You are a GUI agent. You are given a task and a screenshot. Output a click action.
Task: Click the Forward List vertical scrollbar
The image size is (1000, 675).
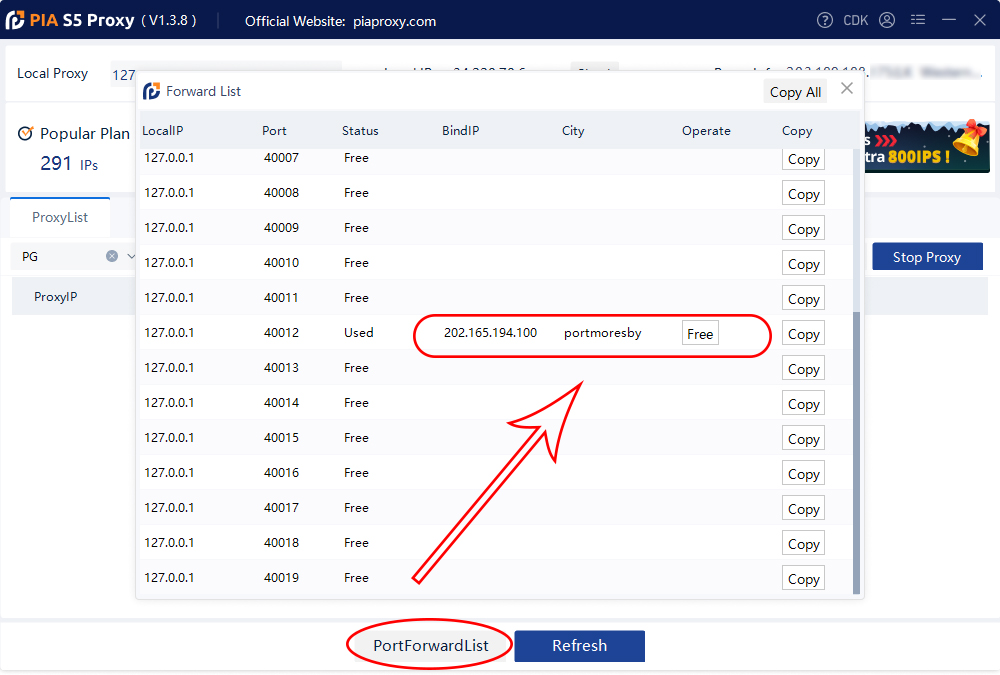click(857, 453)
